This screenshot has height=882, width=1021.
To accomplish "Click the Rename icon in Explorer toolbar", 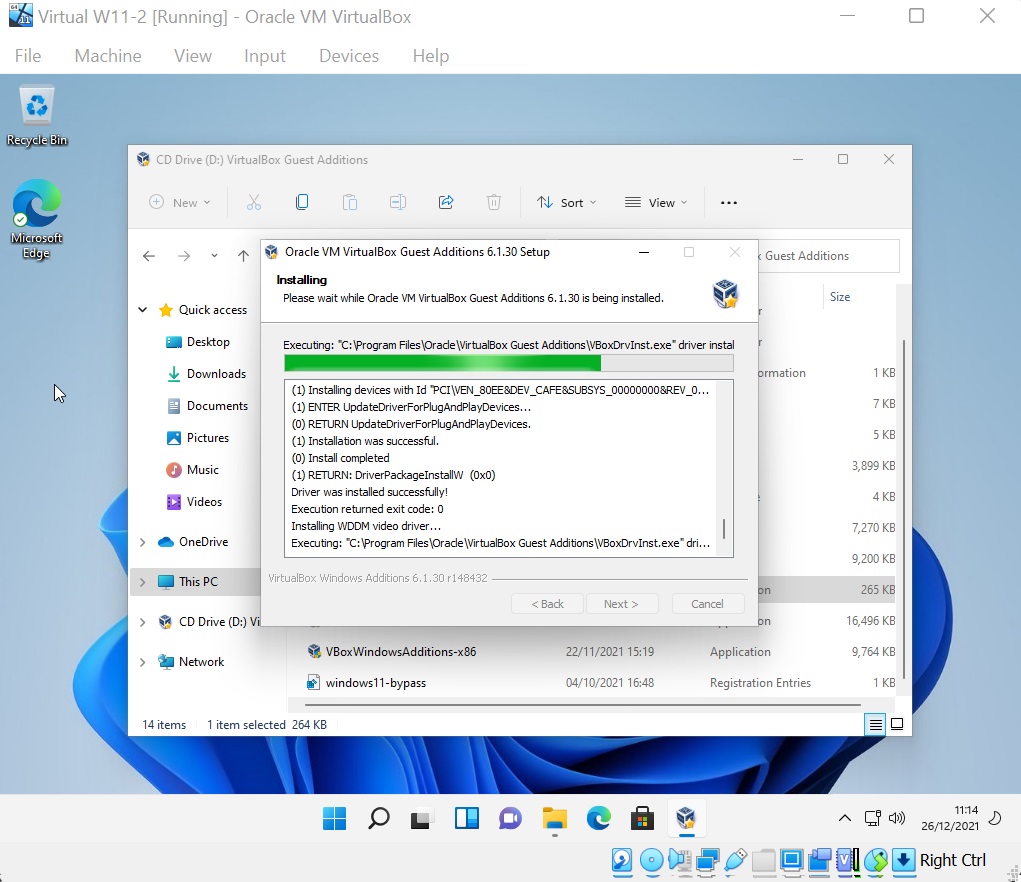I will pyautogui.click(x=398, y=202).
